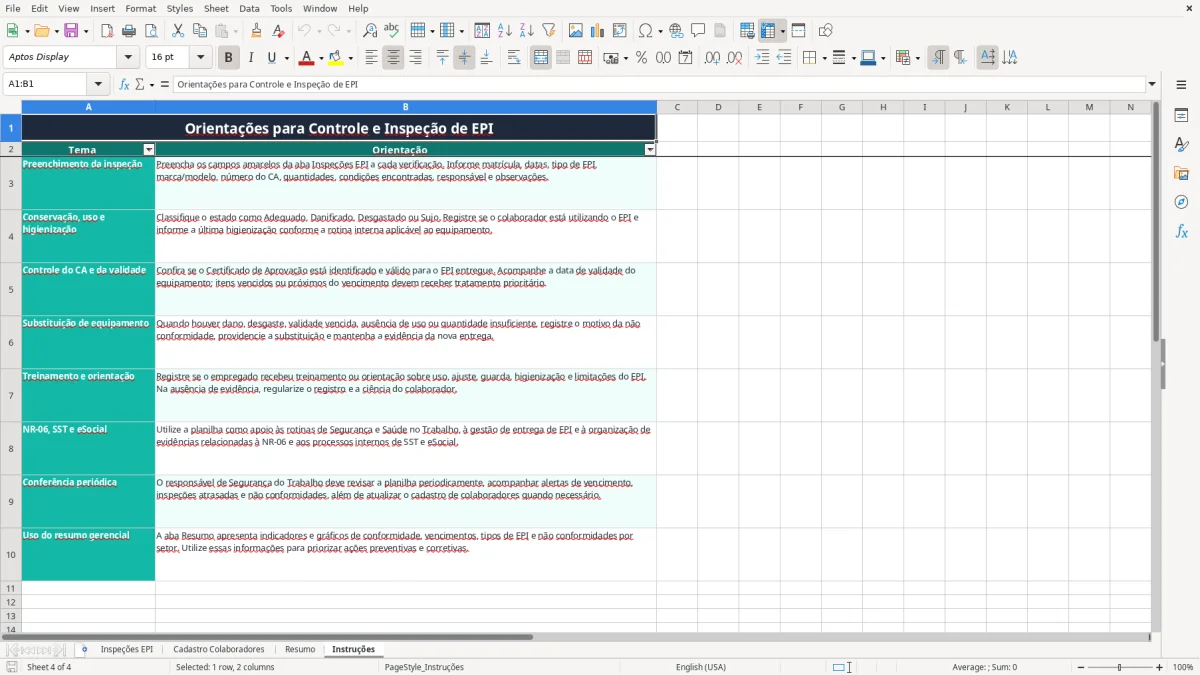
Task: Toggle Bold formatting
Action: coord(229,58)
